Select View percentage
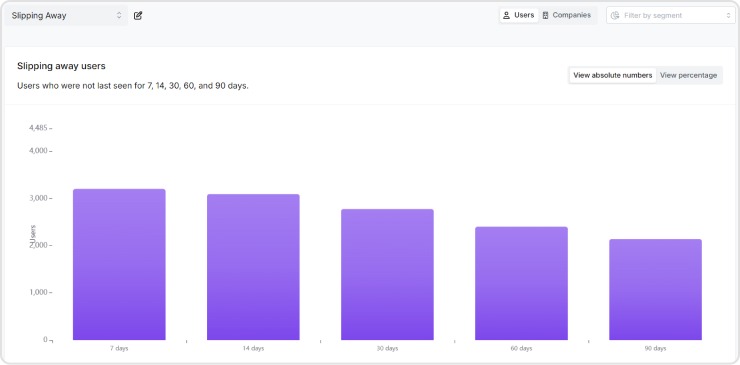The height and width of the screenshot is (365, 740). coord(688,75)
